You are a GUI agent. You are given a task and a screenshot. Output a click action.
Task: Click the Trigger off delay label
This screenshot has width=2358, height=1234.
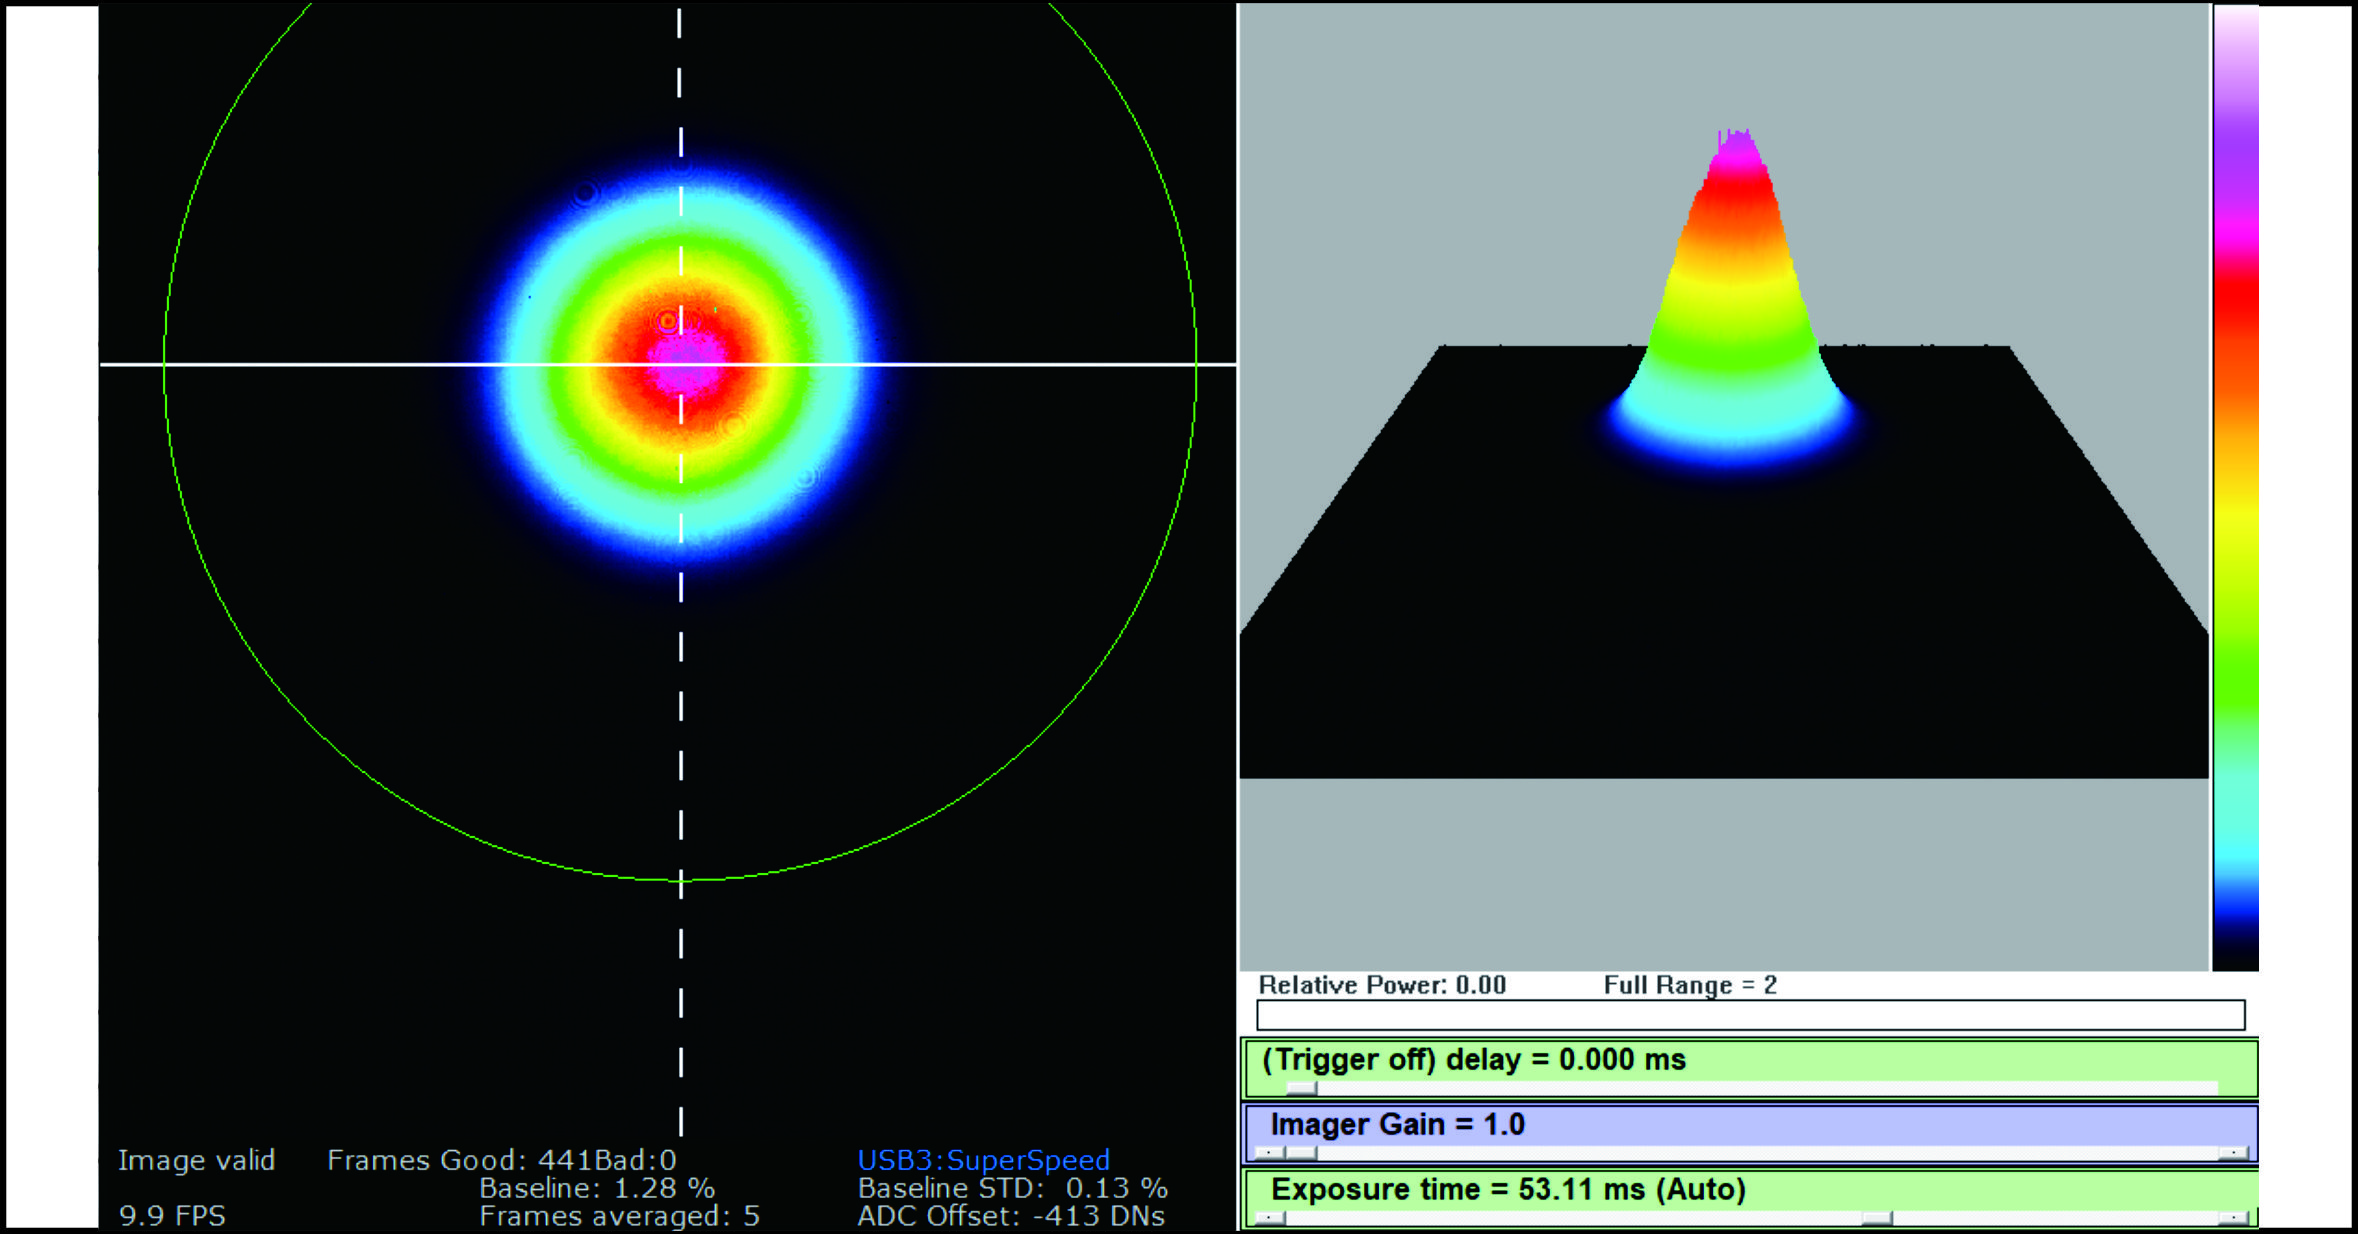[1474, 1060]
